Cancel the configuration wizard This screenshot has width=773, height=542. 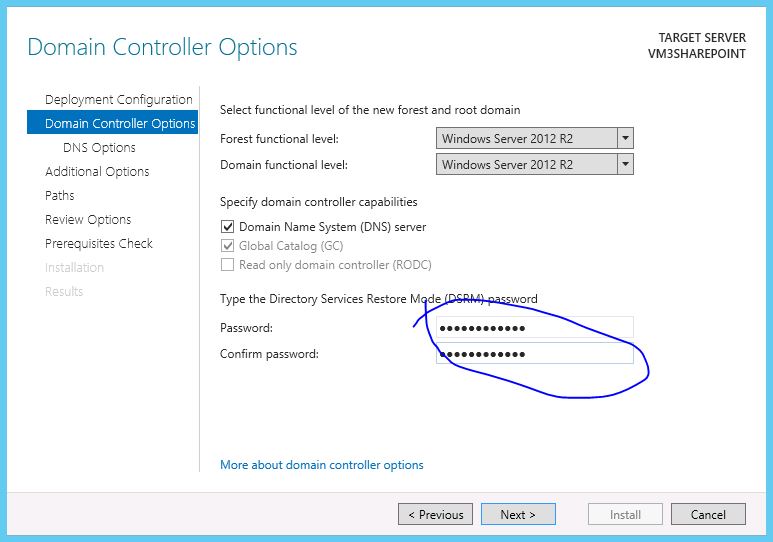click(x=708, y=514)
